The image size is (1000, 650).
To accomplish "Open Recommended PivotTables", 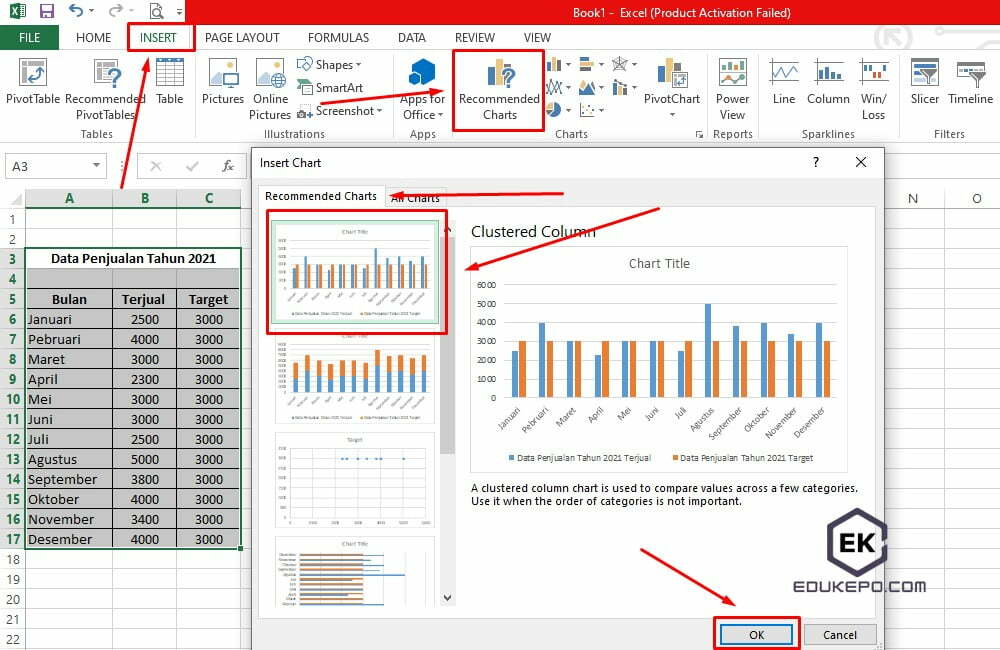I will click(106, 88).
